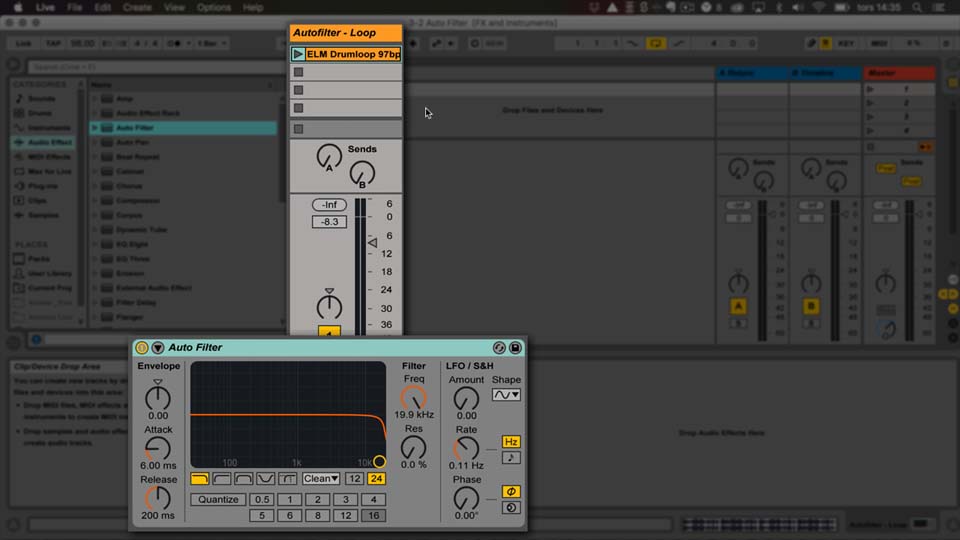Open the Help menu
The height and width of the screenshot is (540, 960).
click(x=253, y=7)
